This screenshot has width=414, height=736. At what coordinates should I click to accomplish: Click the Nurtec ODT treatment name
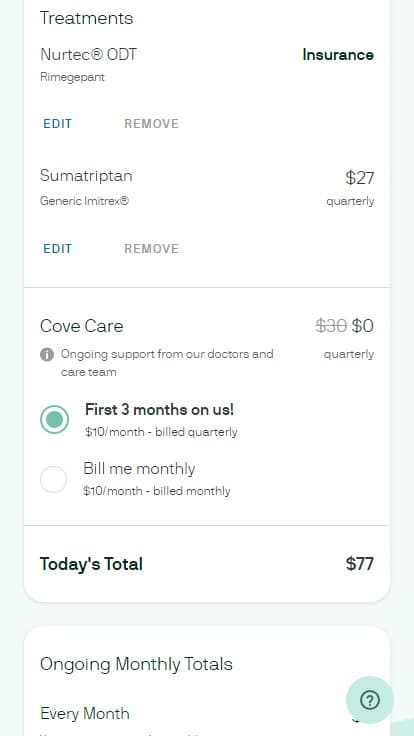(x=88, y=54)
